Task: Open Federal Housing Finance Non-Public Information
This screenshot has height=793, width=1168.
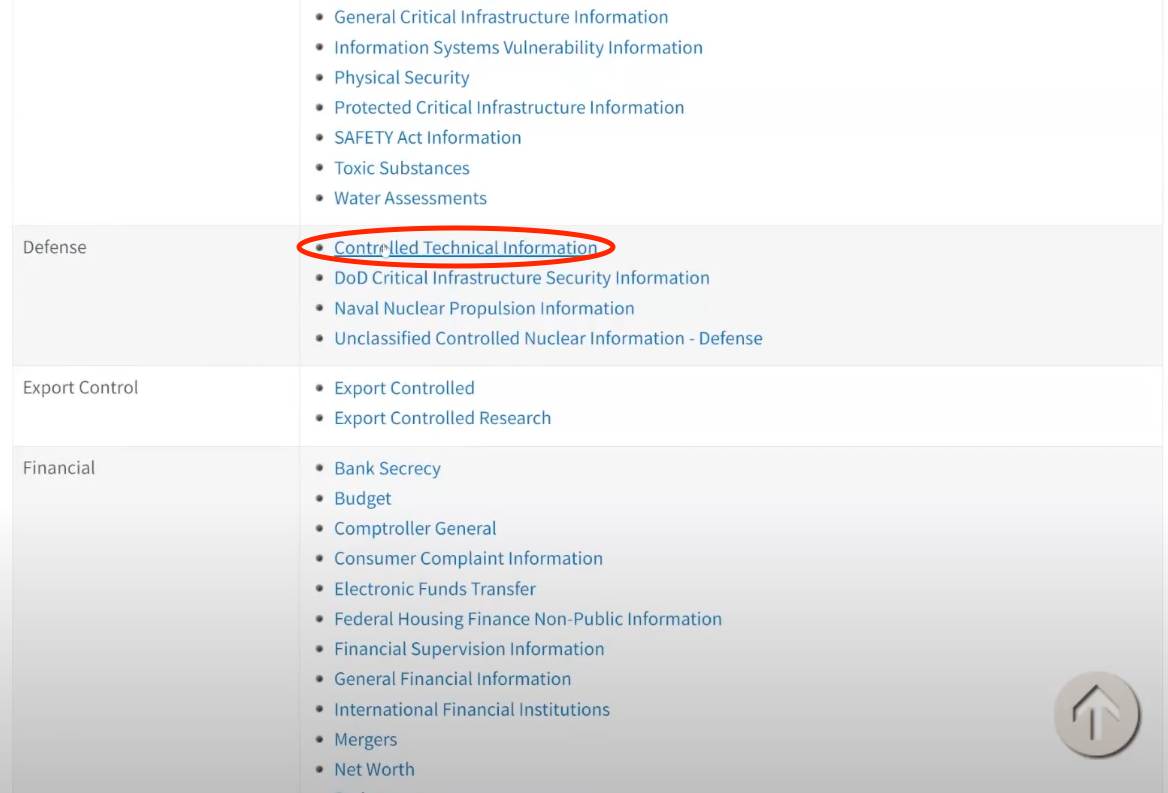Action: pyautogui.click(x=528, y=619)
